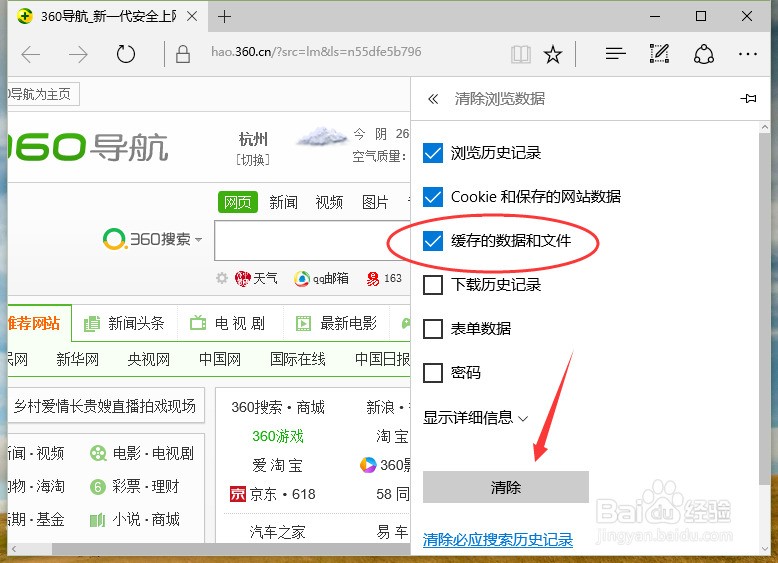Click 切换 to change city

click(253, 160)
